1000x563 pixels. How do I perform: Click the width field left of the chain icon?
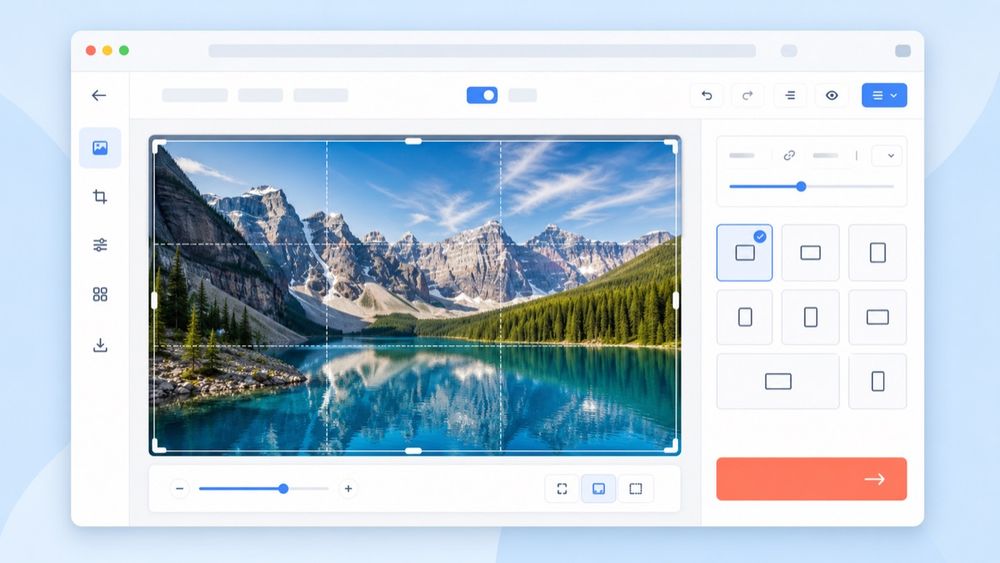742,156
